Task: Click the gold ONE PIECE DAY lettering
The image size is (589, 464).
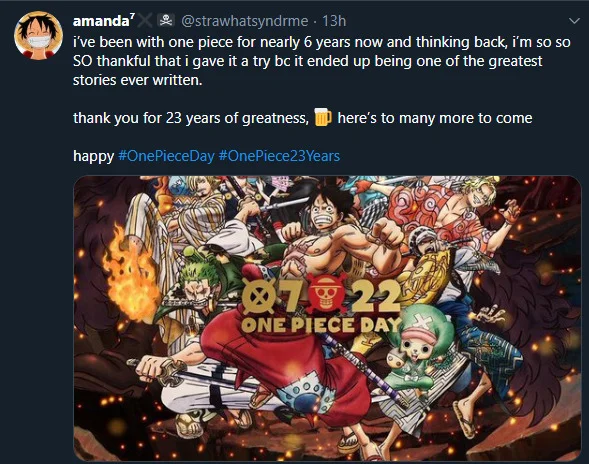Action: coord(322,325)
